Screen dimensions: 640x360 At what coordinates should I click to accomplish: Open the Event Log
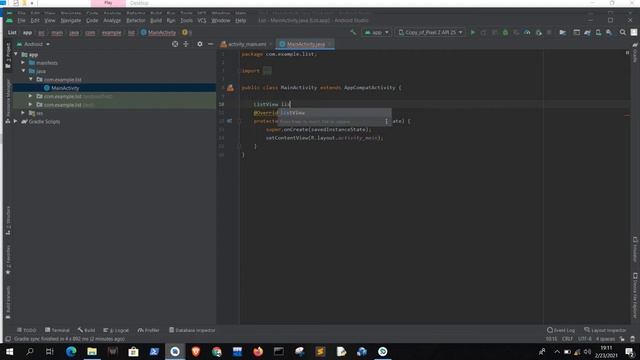[x=561, y=330]
